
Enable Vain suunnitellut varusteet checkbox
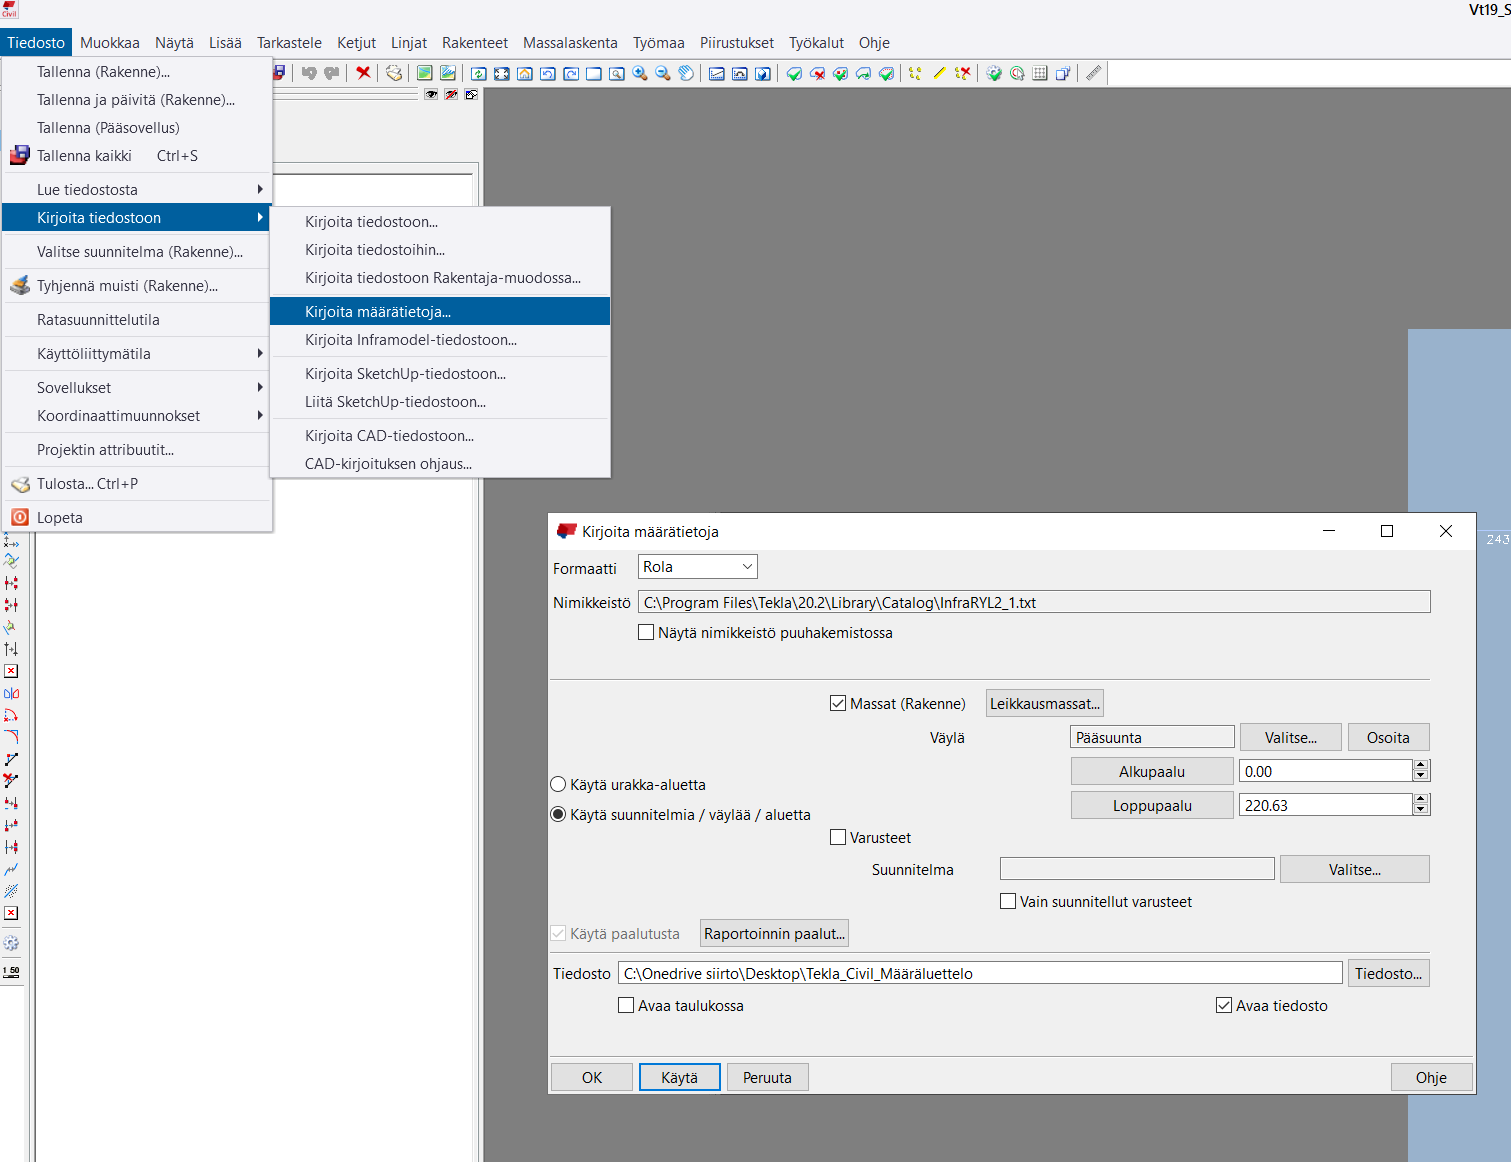[1008, 901]
